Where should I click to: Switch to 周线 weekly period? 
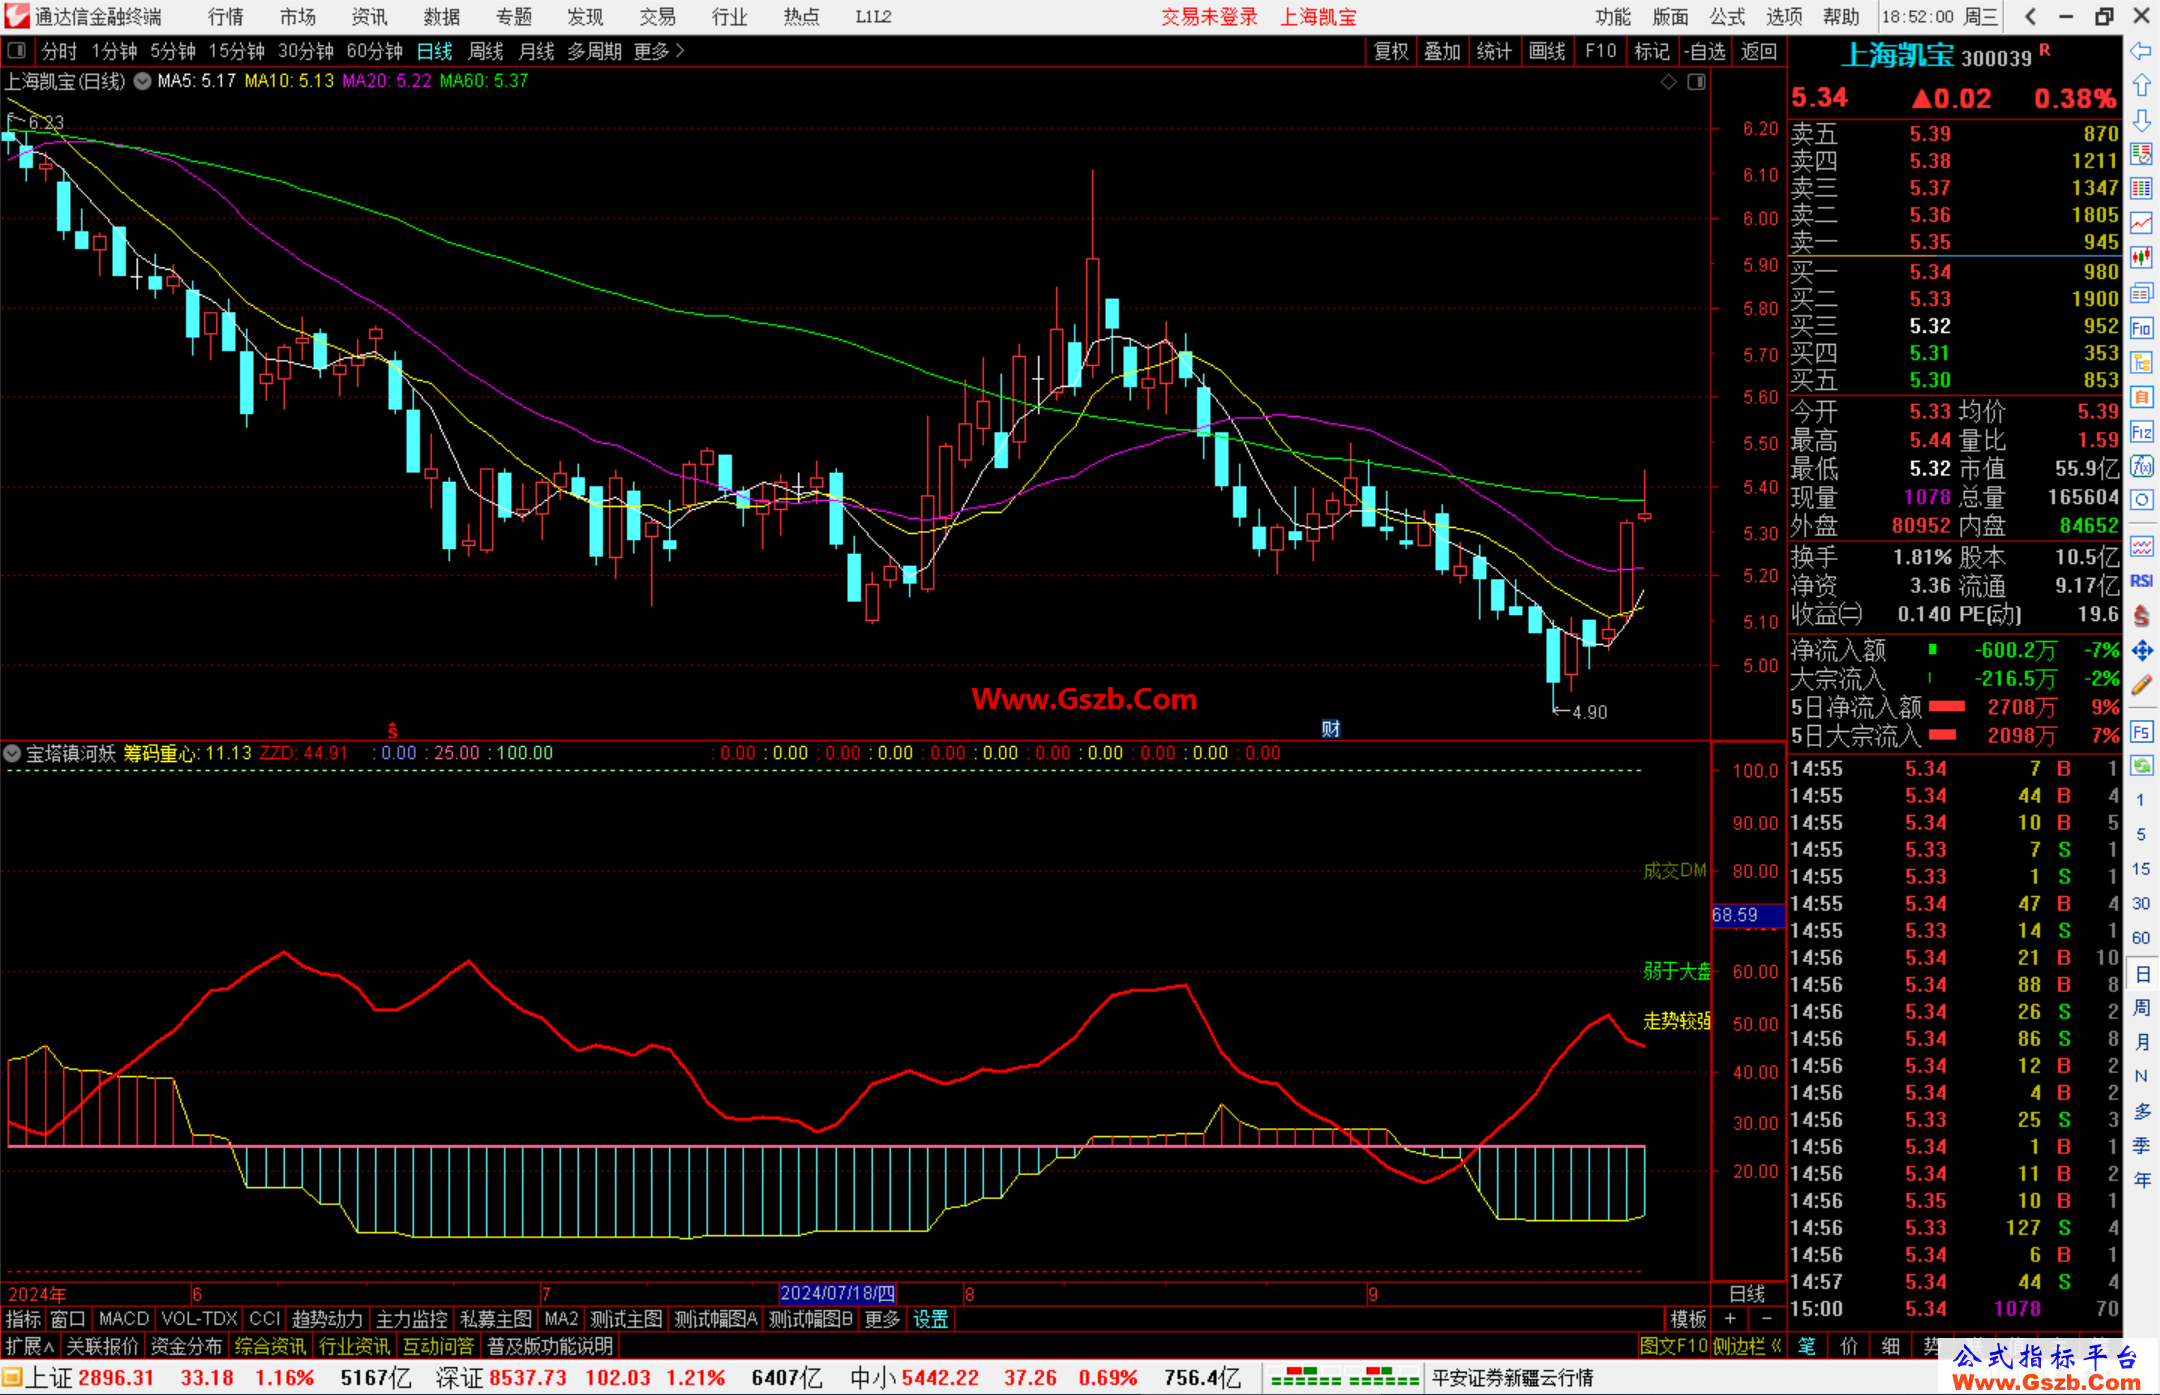[486, 51]
